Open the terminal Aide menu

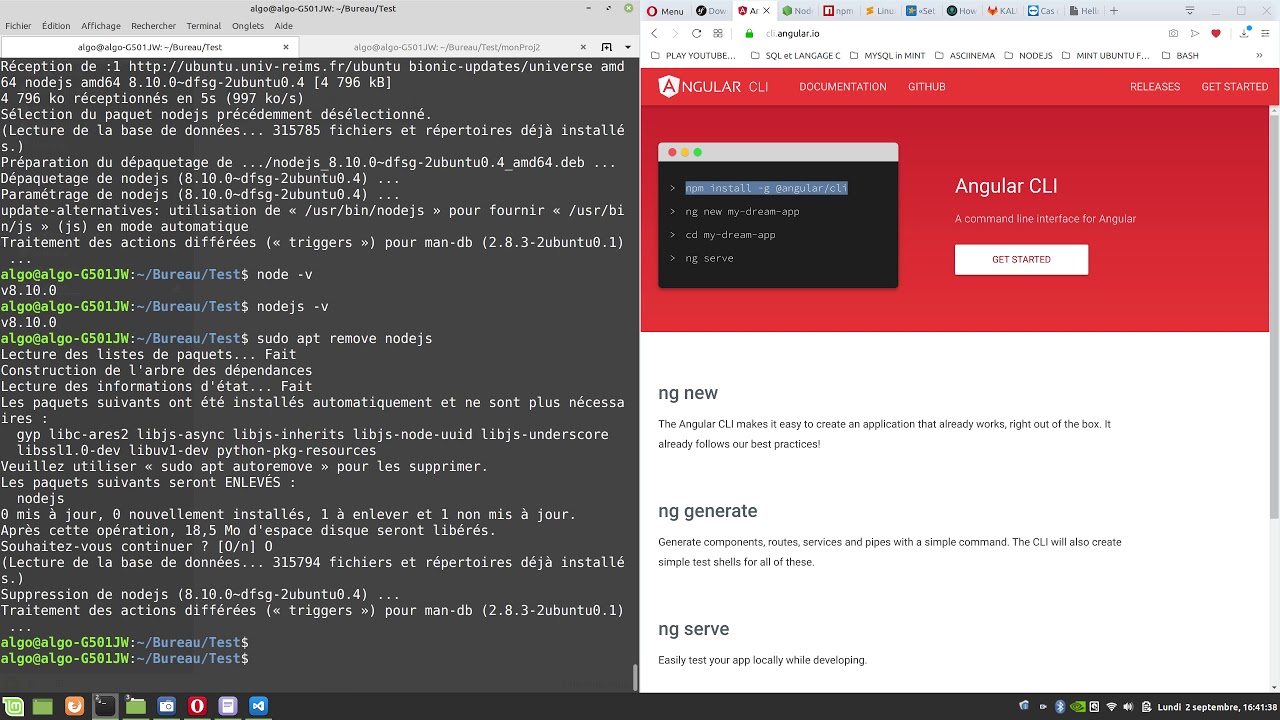click(x=284, y=26)
